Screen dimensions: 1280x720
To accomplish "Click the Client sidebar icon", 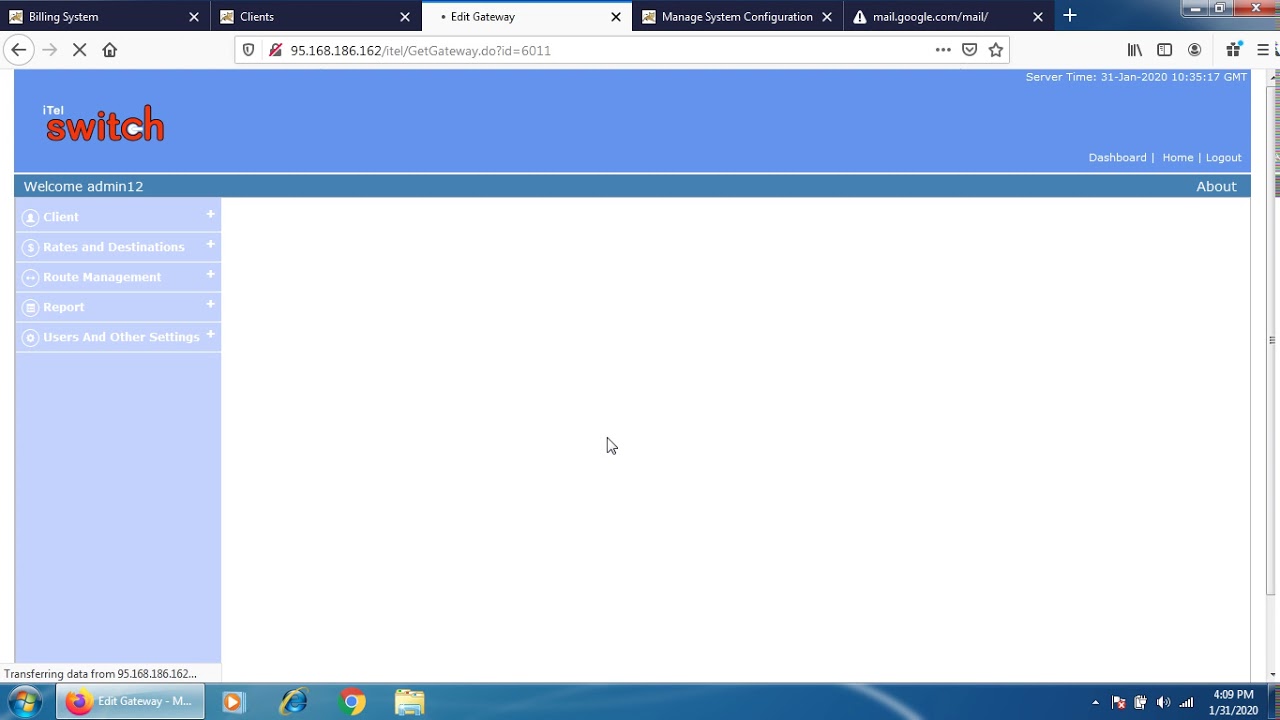I will tap(30, 218).
